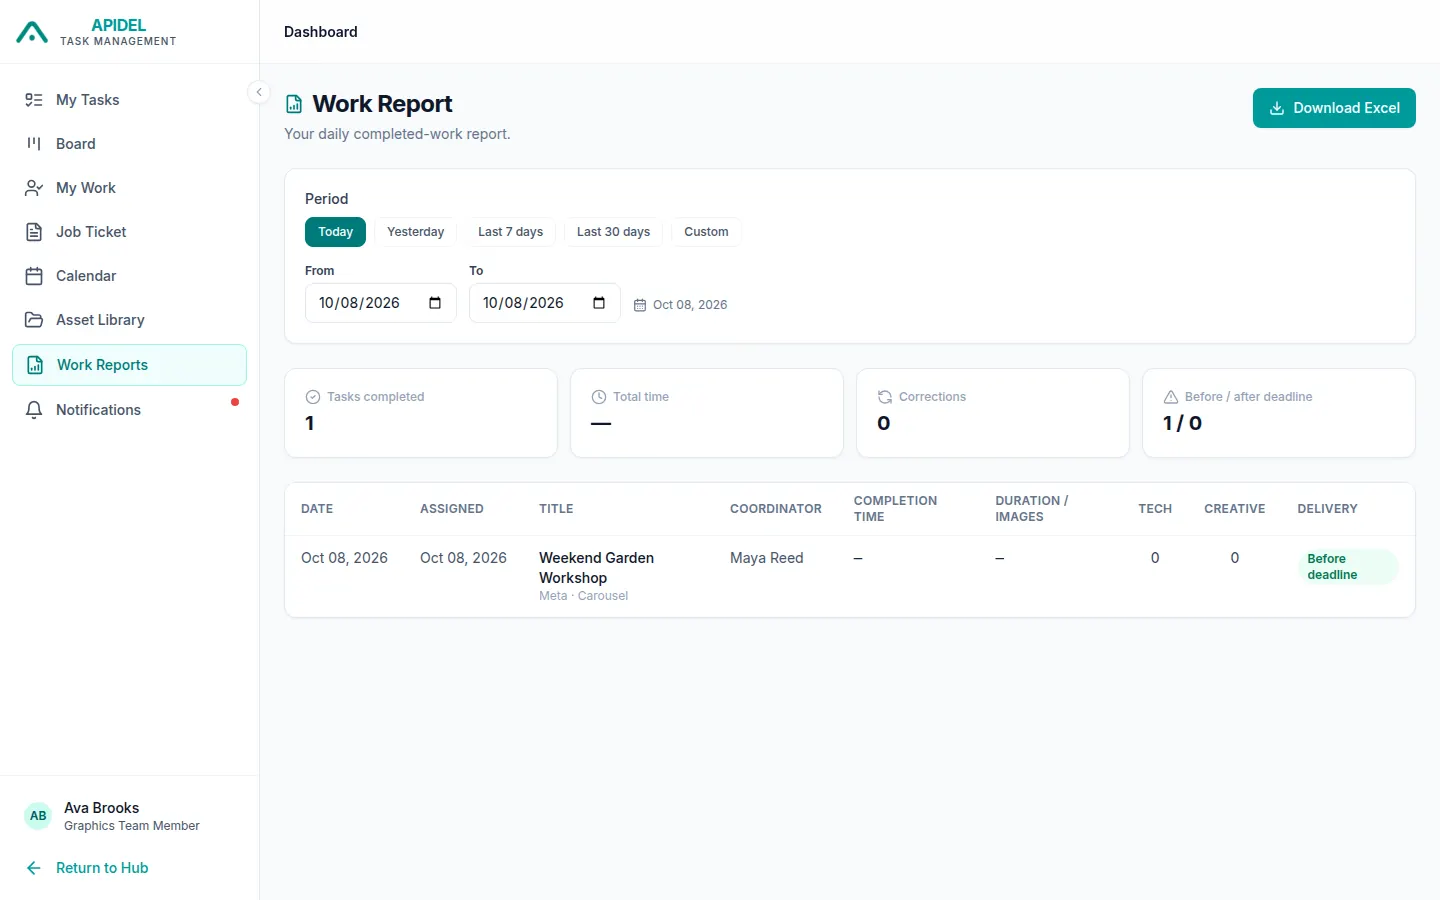Open the Notifications page

[130, 410]
